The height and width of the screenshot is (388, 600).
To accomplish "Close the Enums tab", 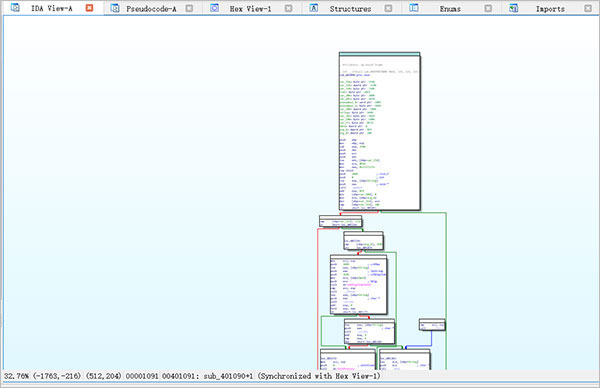I will tap(488, 8).
